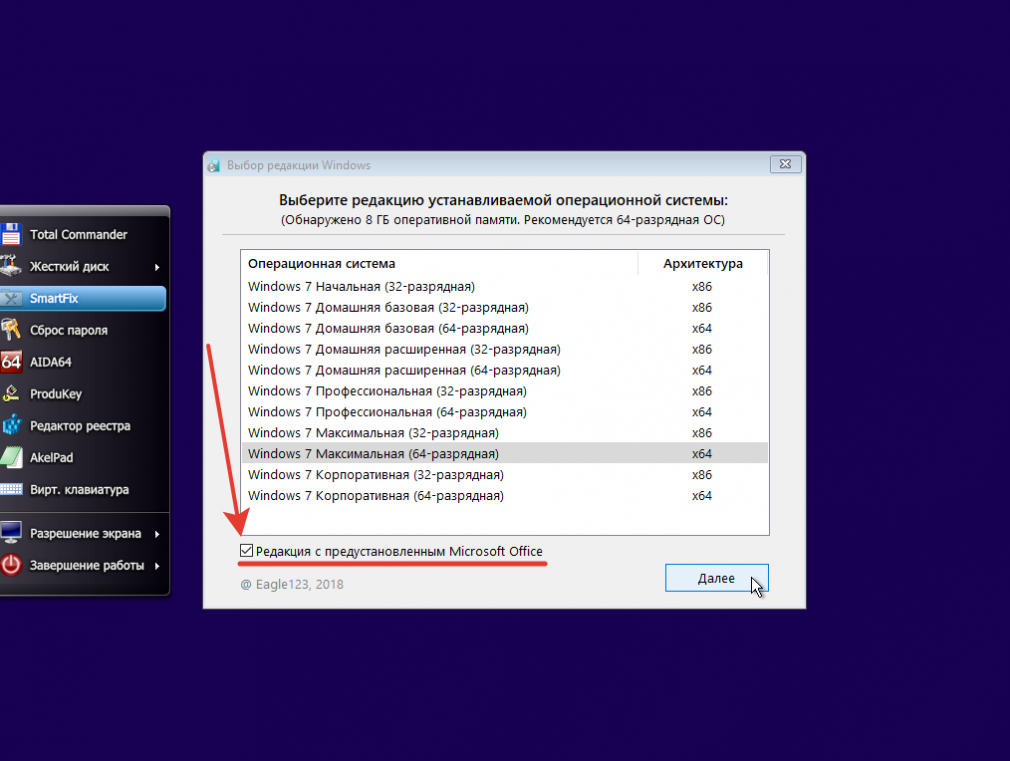Screen dimensions: 1010x761
Task: Choose ProduKey in the menu
Action: 83,394
